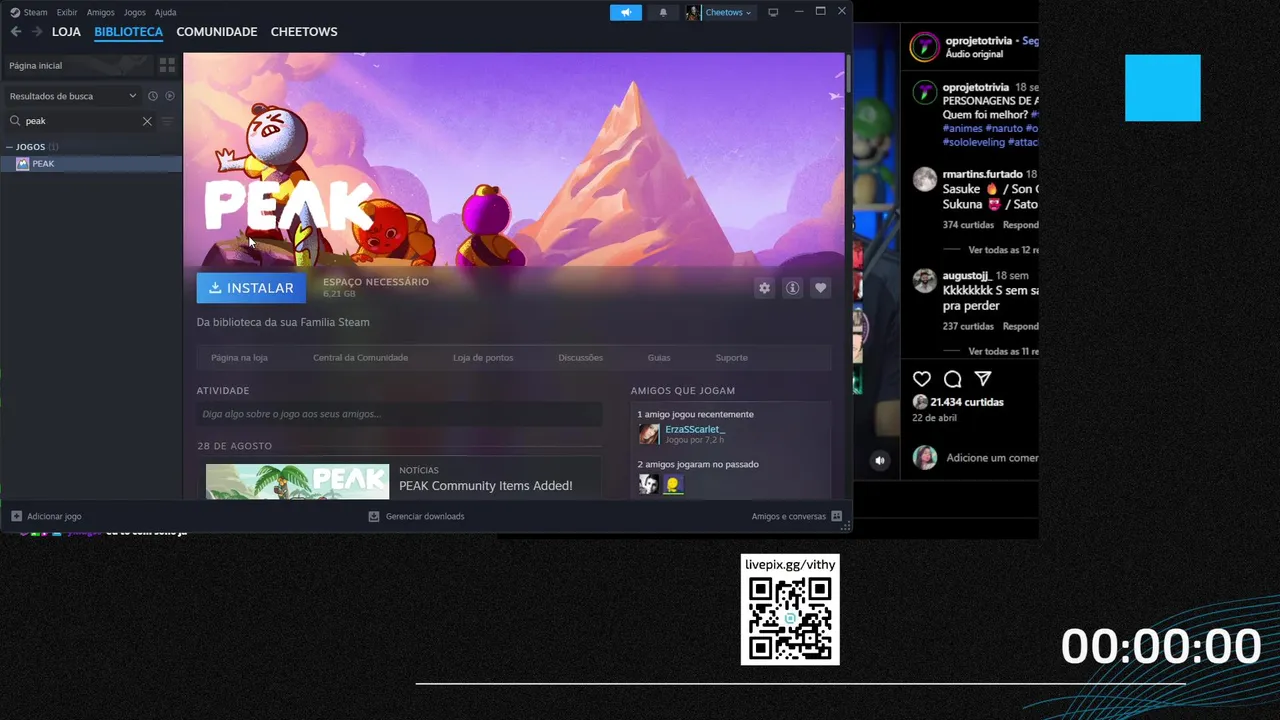1280x720 pixels.
Task: Open PEAK Community Items Added! headline
Action: coord(486,486)
